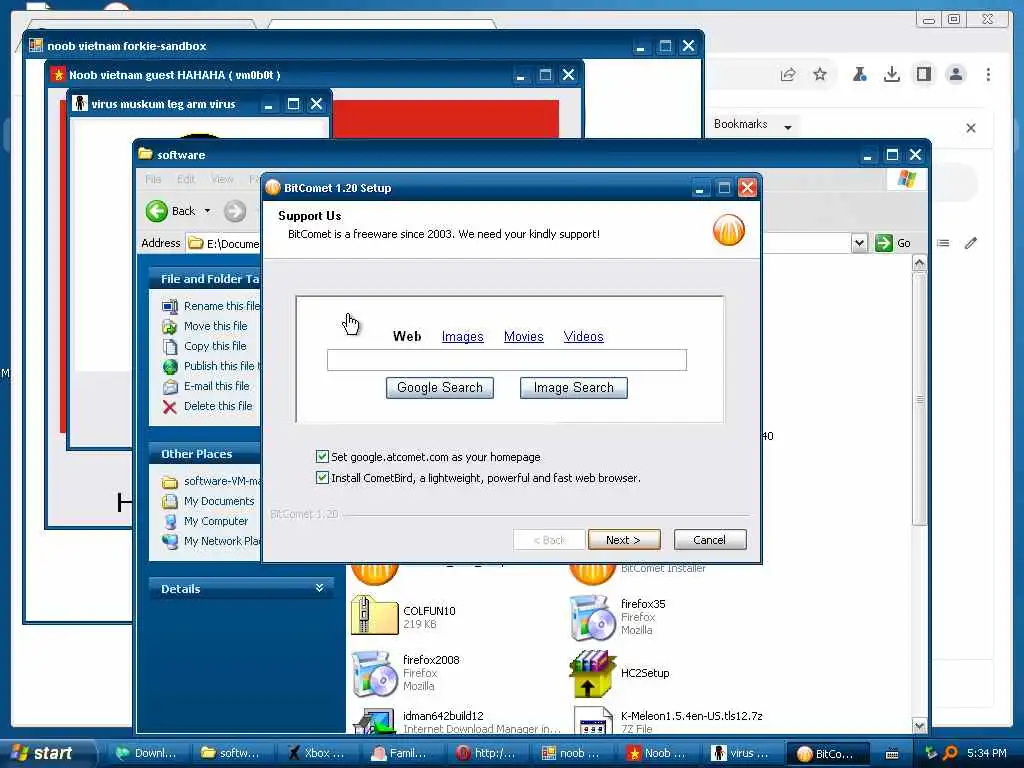This screenshot has height=768, width=1024.
Task: Switch to Downl... taskbar item
Action: (x=147, y=753)
